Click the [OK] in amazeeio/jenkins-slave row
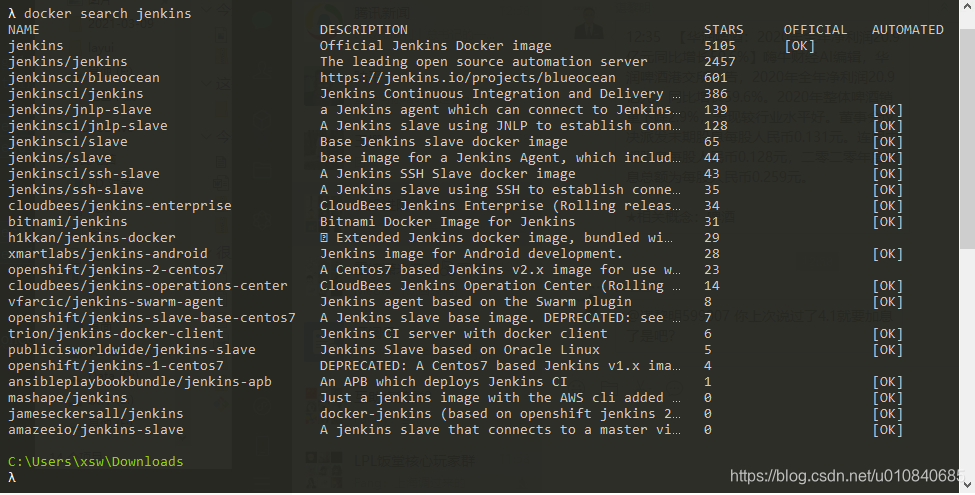Screen dimensions: 975x495 [x=887, y=430]
